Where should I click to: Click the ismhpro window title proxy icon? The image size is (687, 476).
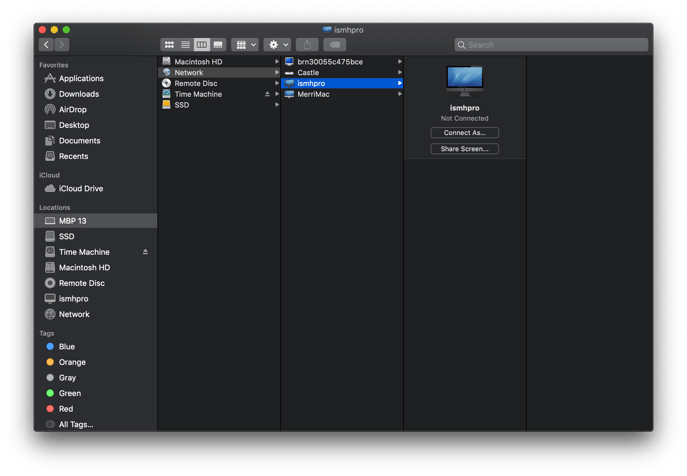tap(327, 30)
